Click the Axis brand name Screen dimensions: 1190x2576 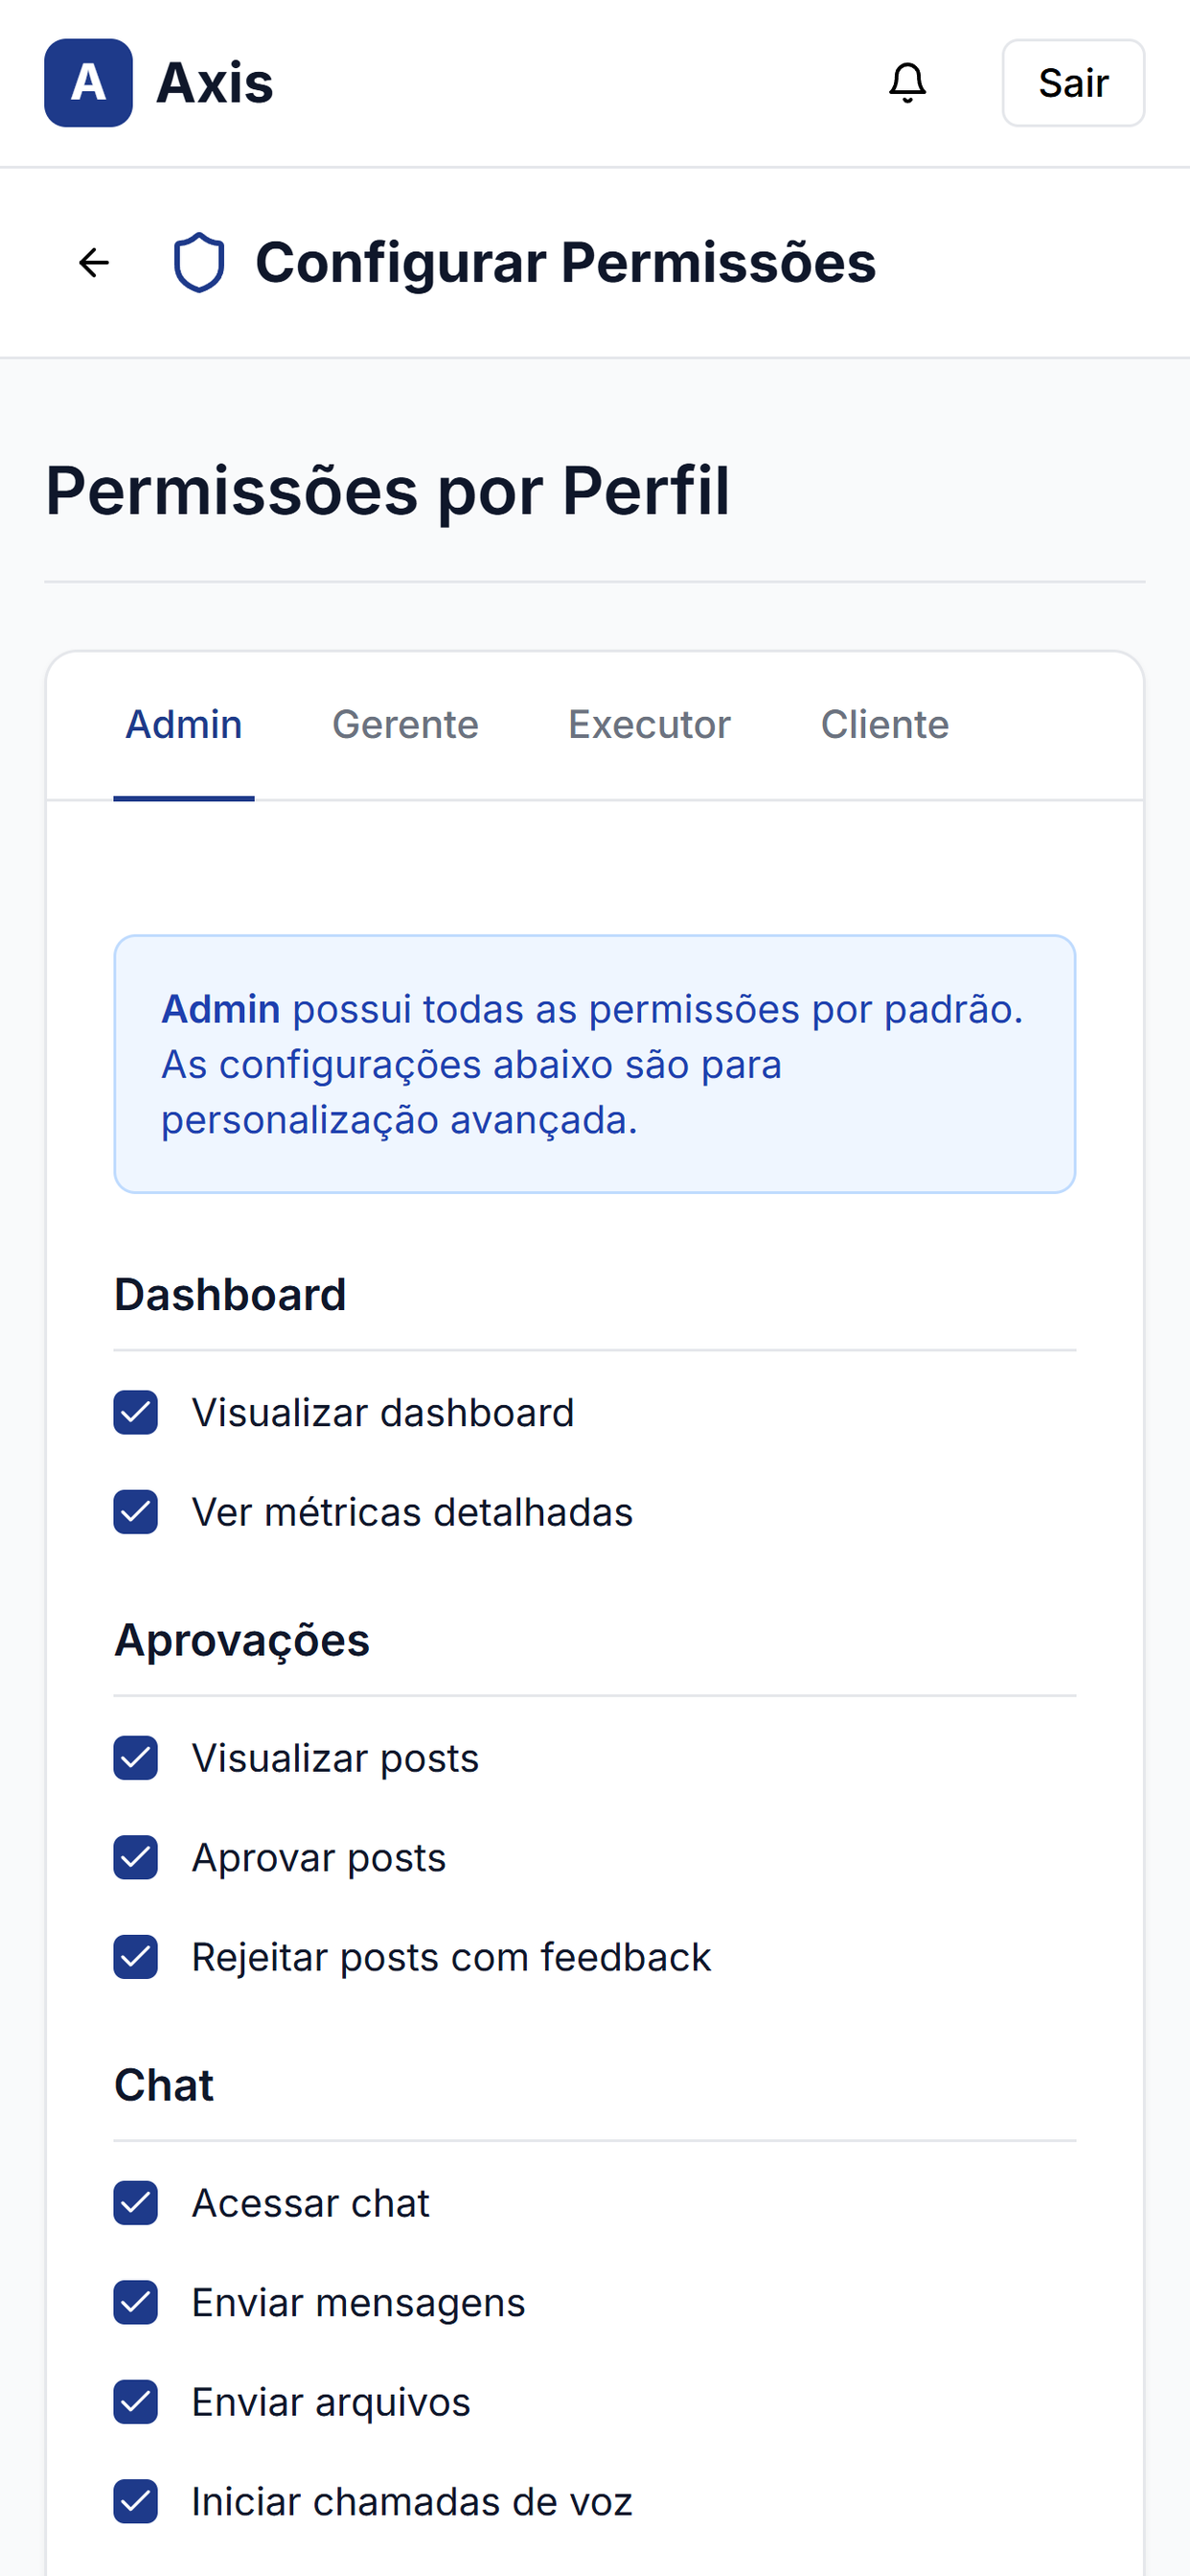click(215, 83)
